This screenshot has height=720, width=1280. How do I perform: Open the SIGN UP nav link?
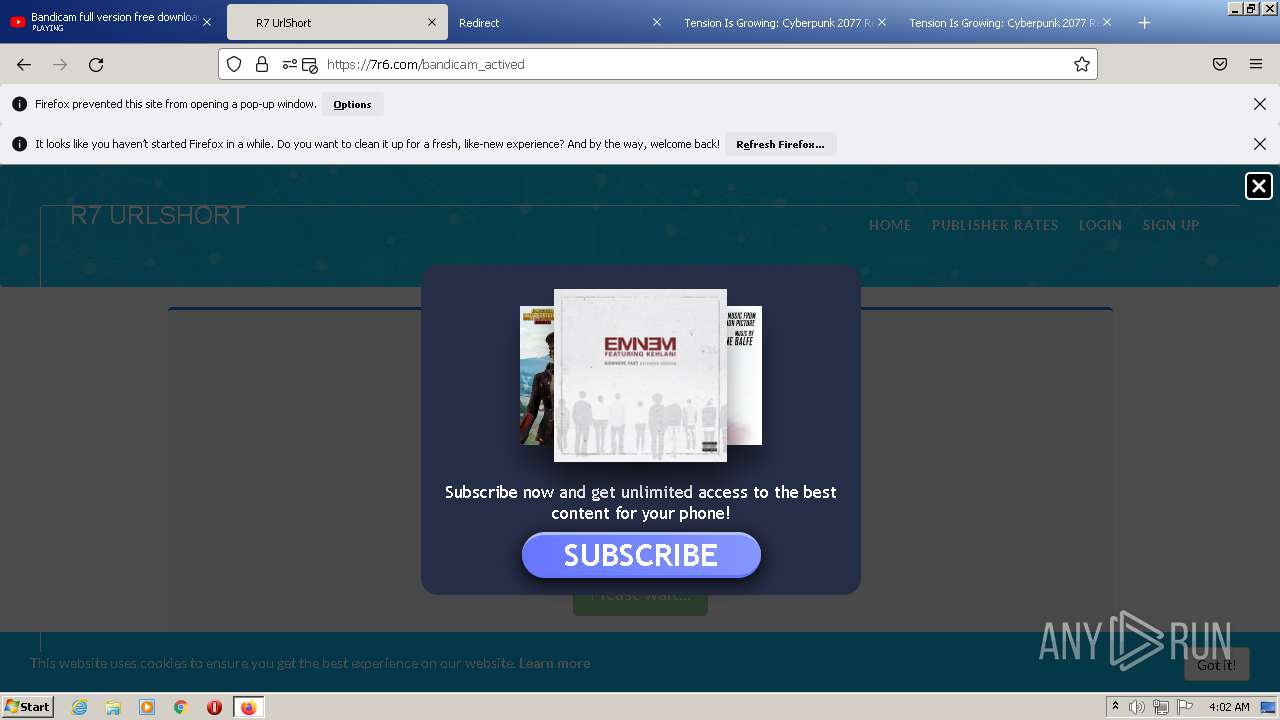(x=1171, y=225)
